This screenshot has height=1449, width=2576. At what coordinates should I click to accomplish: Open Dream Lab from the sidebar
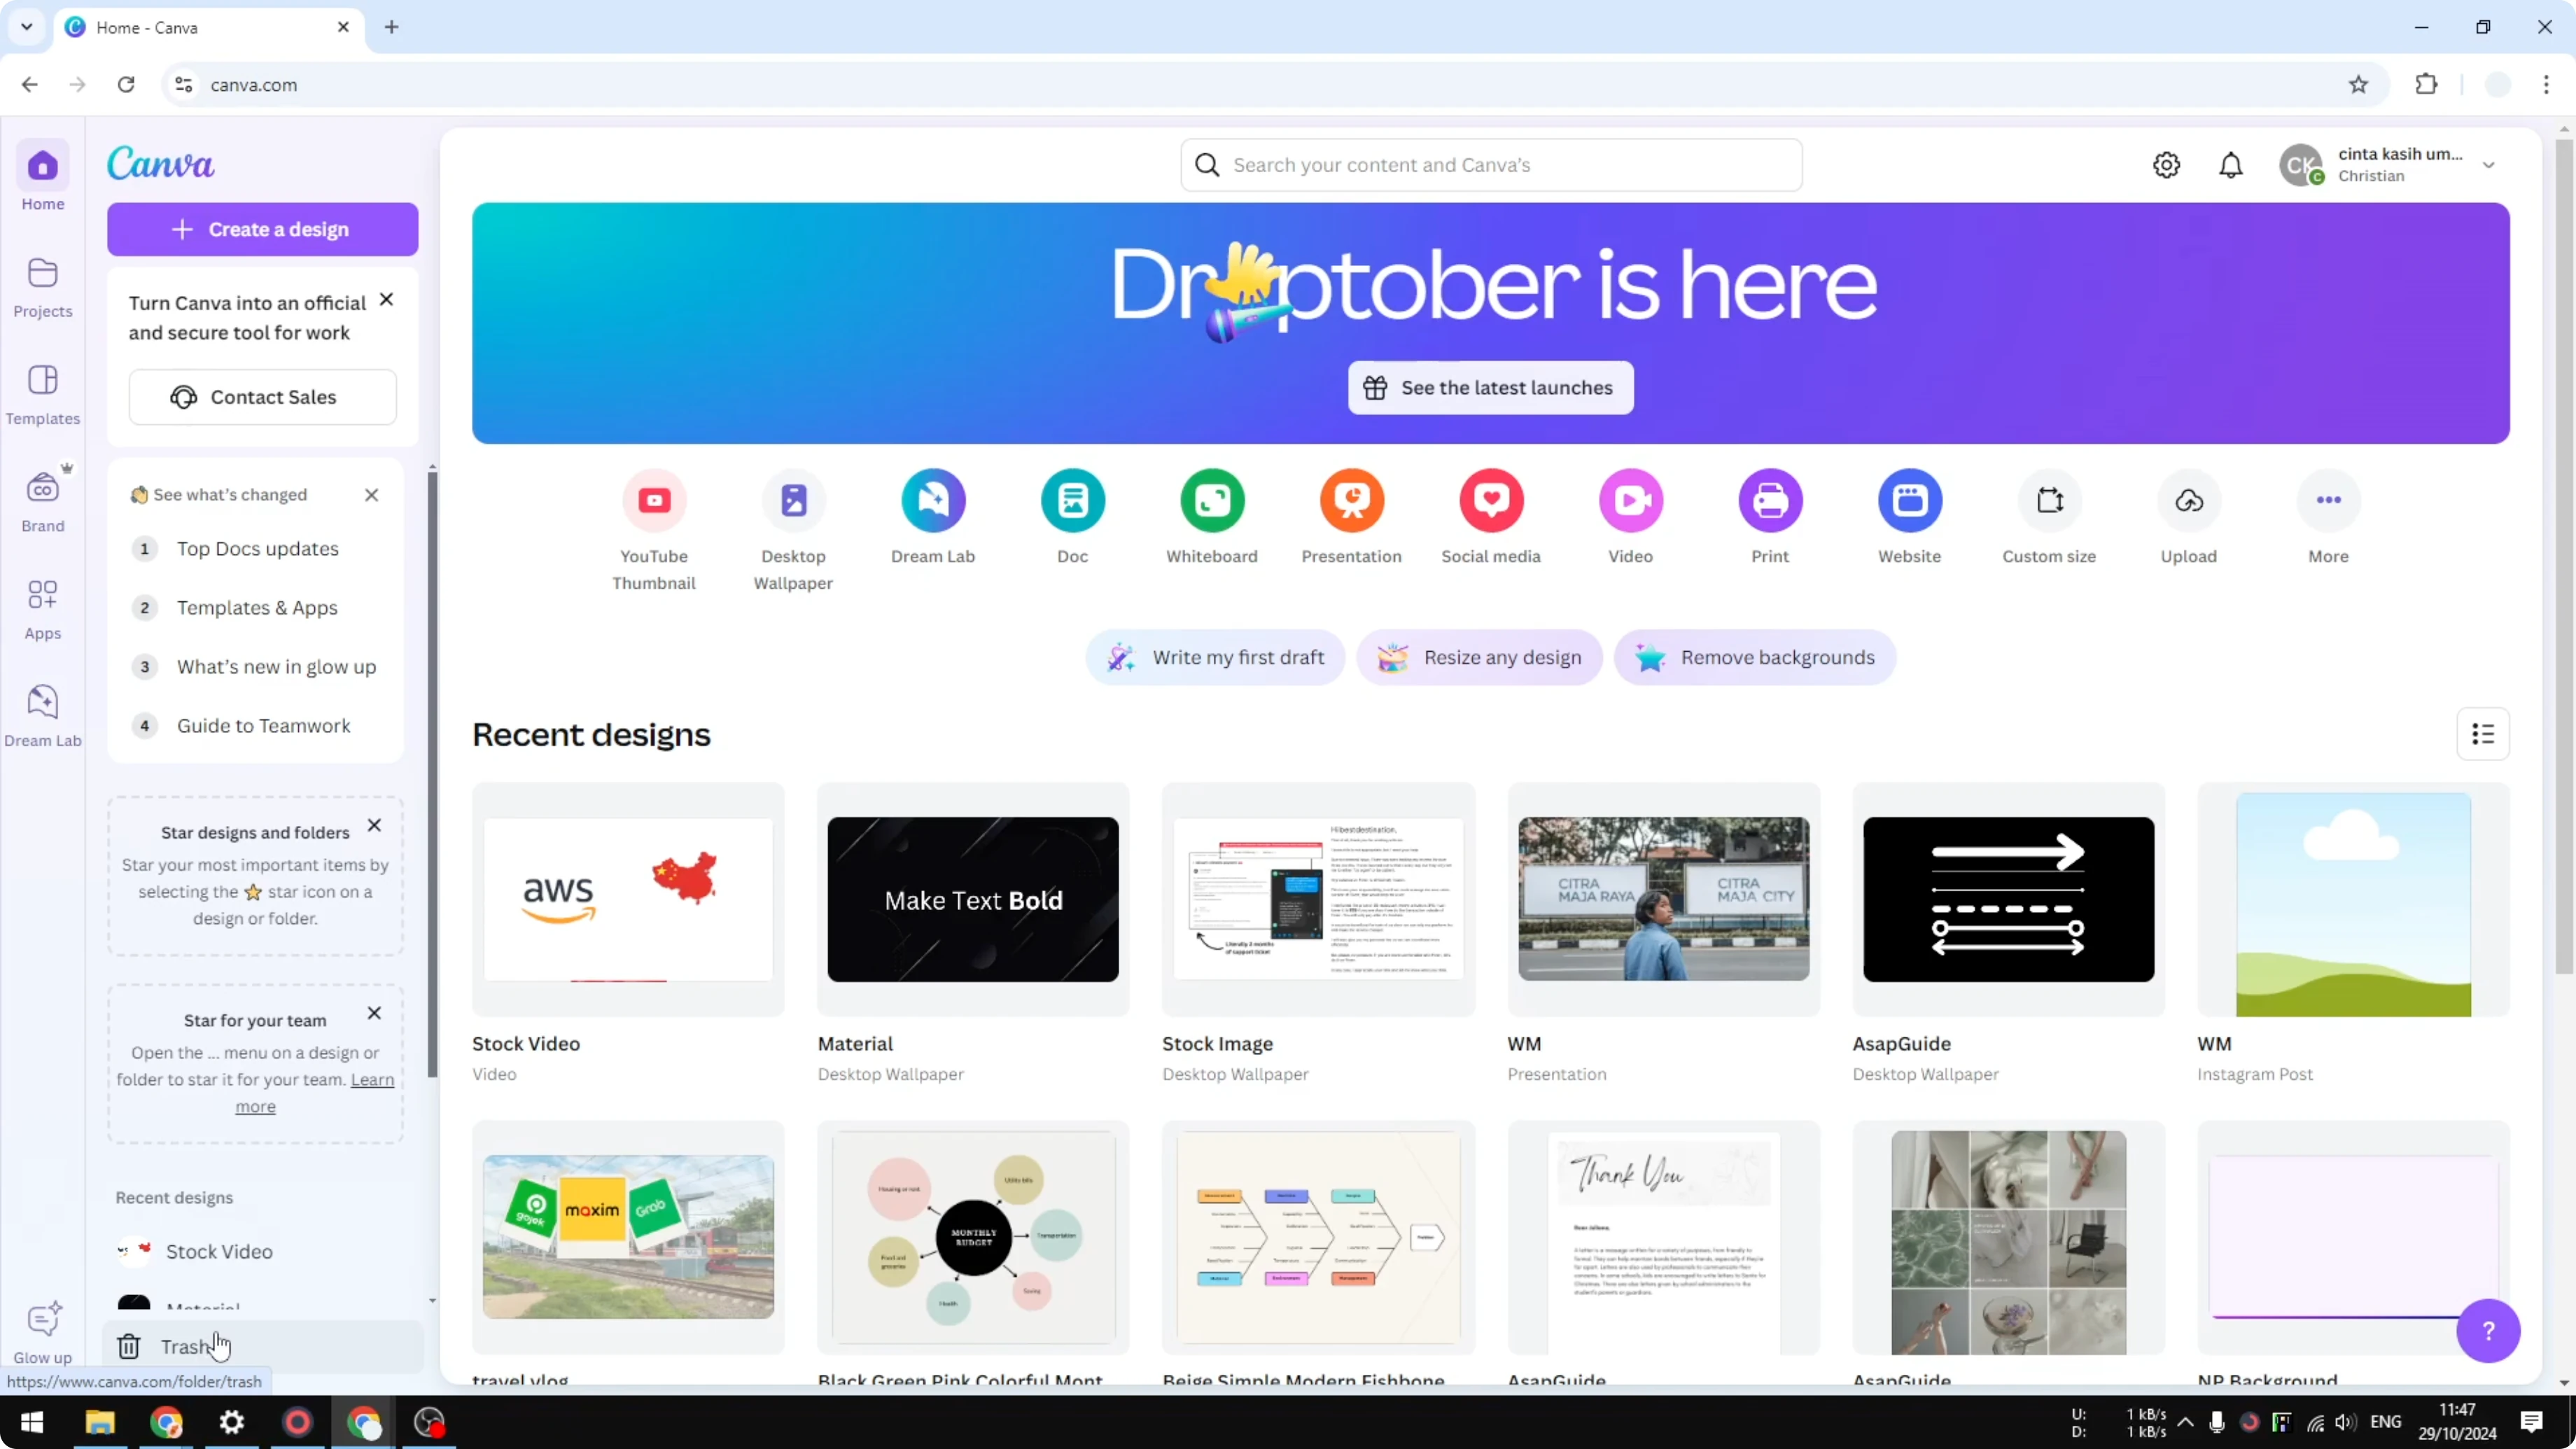click(x=42, y=712)
